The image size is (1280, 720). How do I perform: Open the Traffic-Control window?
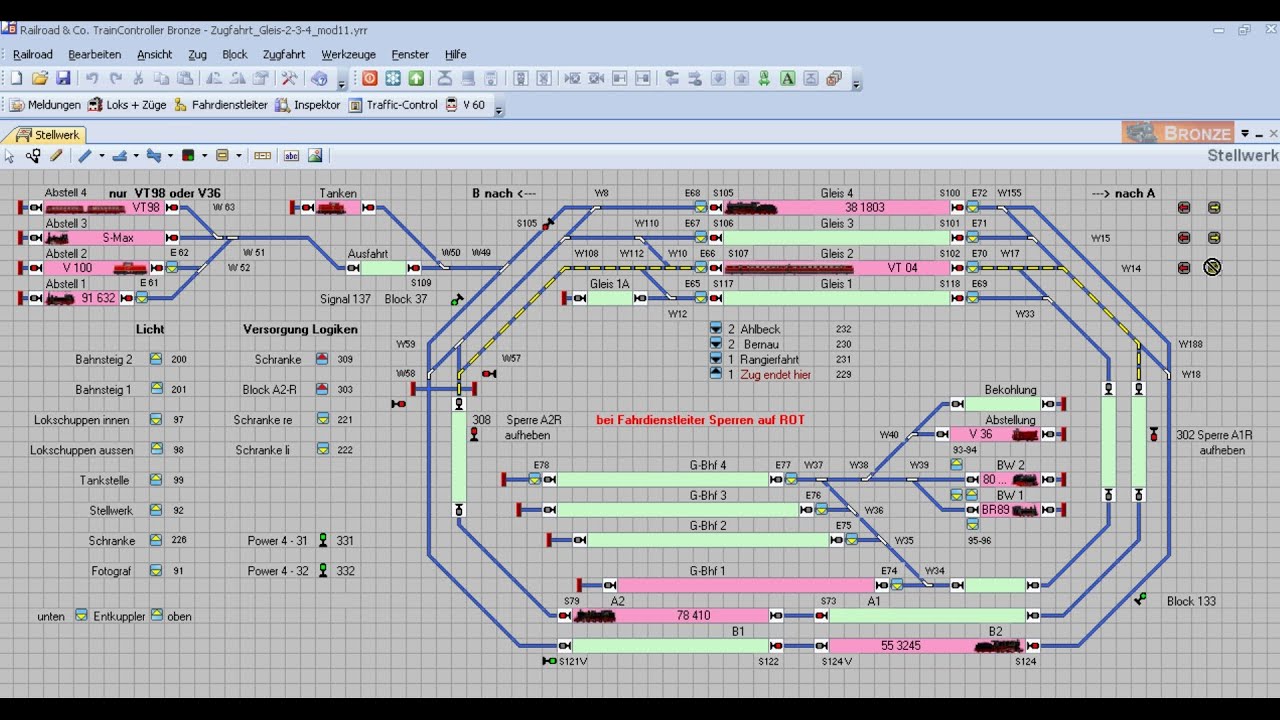tap(393, 105)
